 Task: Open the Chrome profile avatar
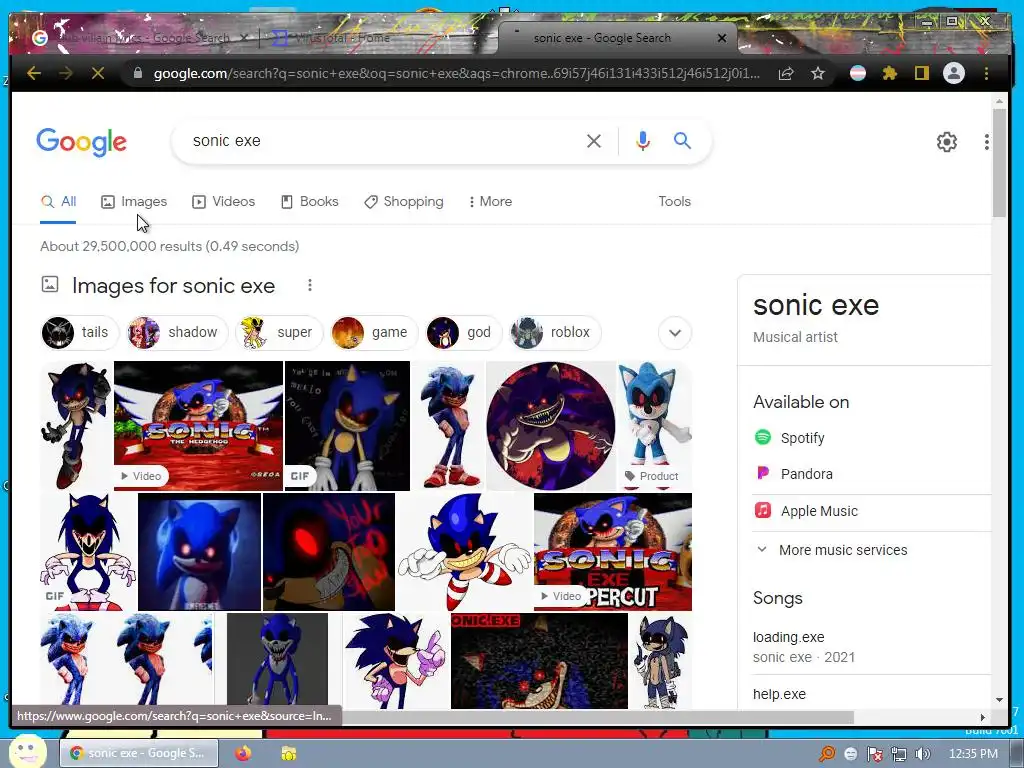(x=953, y=73)
